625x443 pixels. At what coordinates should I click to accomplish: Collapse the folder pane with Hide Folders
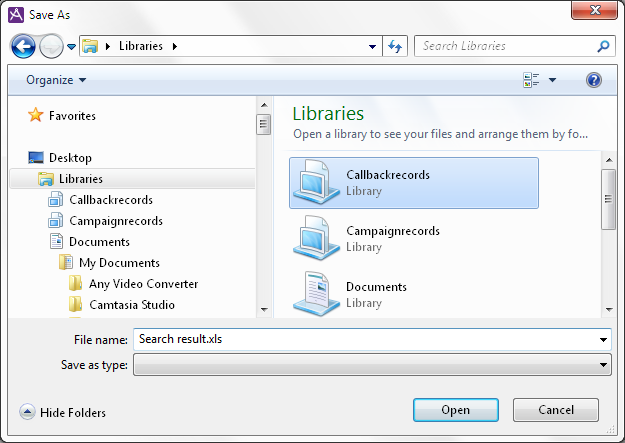(x=62, y=412)
